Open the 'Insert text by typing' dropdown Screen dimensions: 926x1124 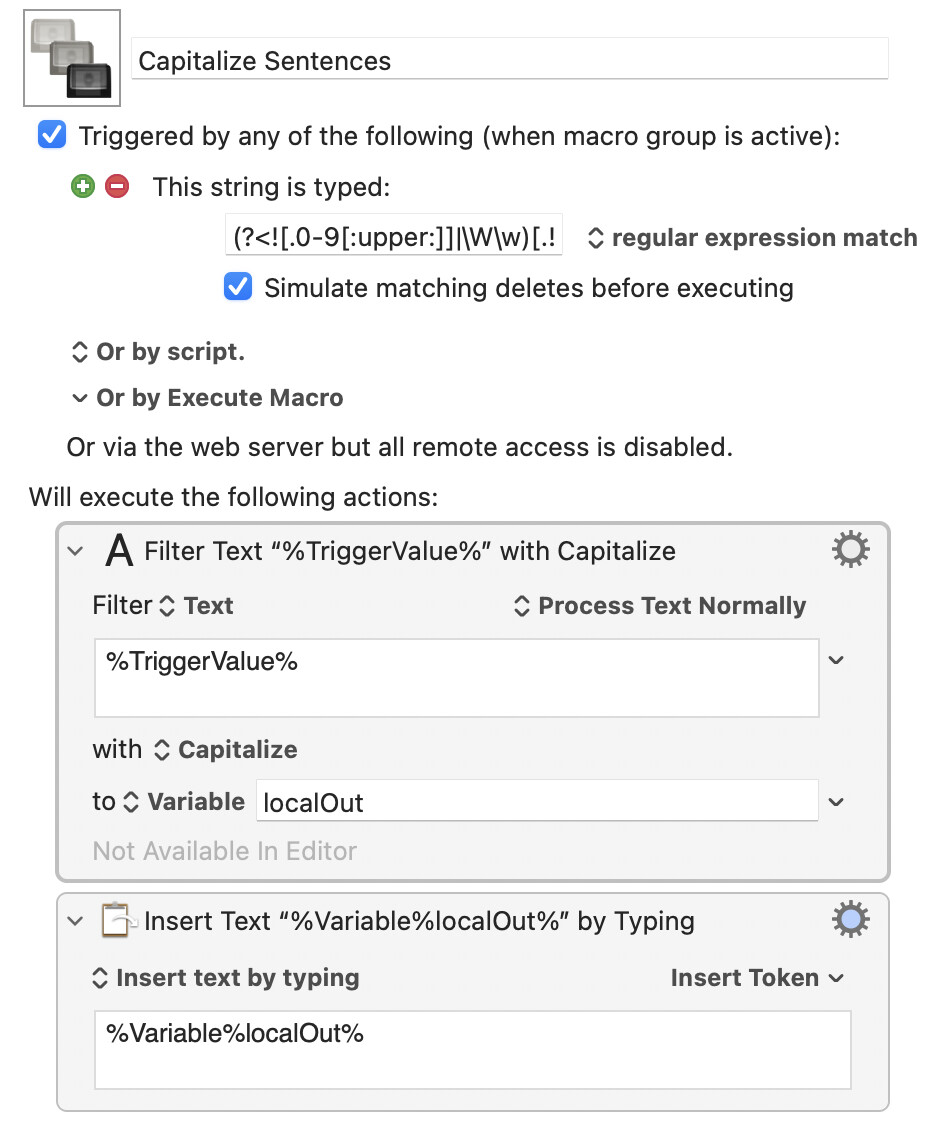pos(226,978)
